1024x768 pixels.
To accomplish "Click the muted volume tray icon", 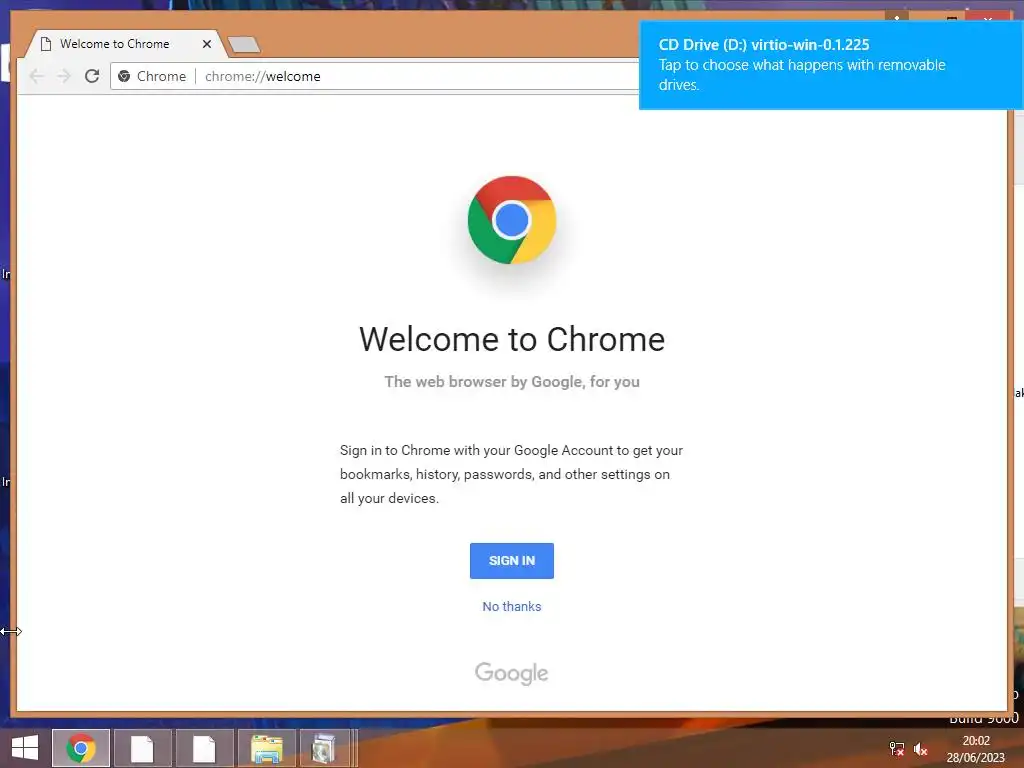I will click(x=921, y=749).
